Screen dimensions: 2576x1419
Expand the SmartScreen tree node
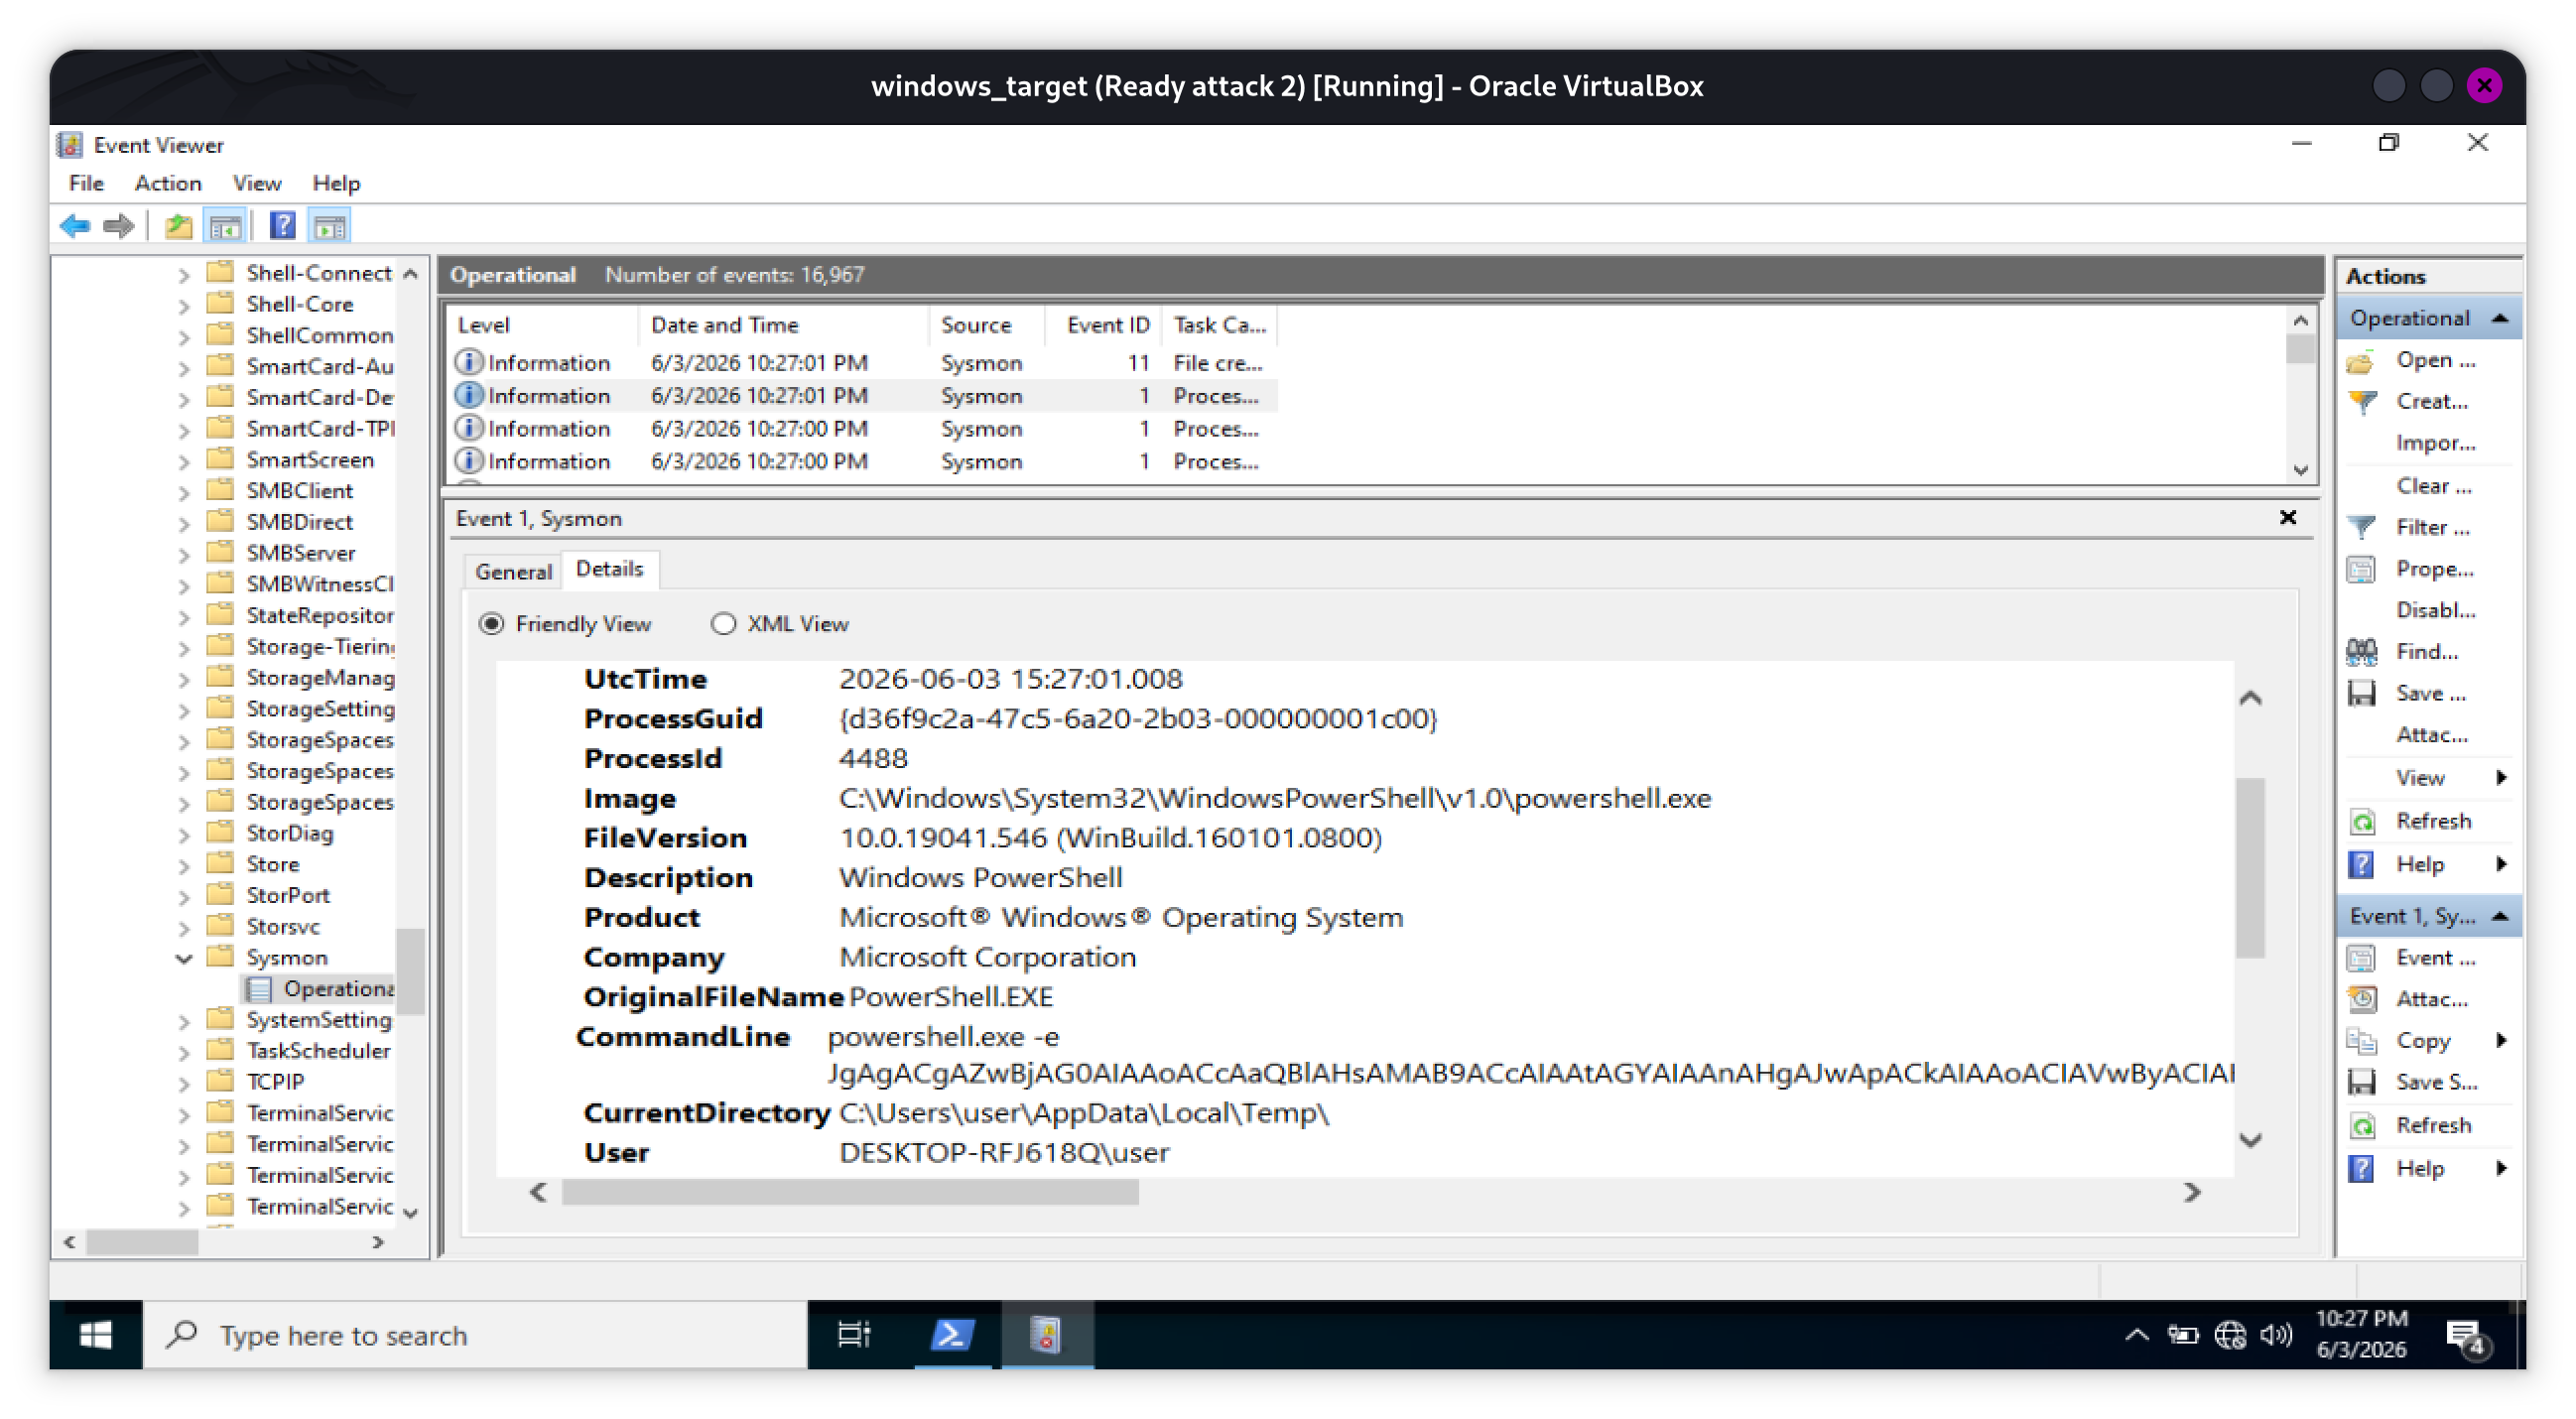point(184,461)
